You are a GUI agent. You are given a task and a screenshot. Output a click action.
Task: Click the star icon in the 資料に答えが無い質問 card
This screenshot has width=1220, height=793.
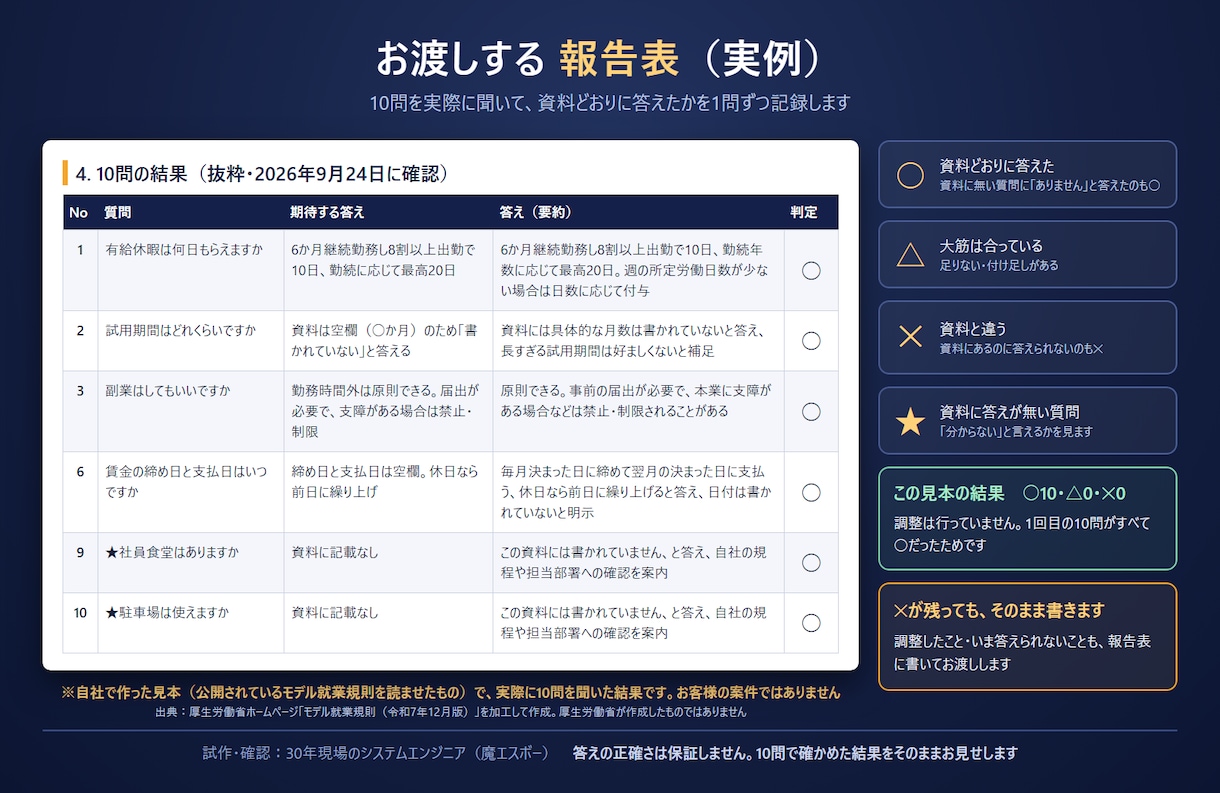click(x=910, y=421)
